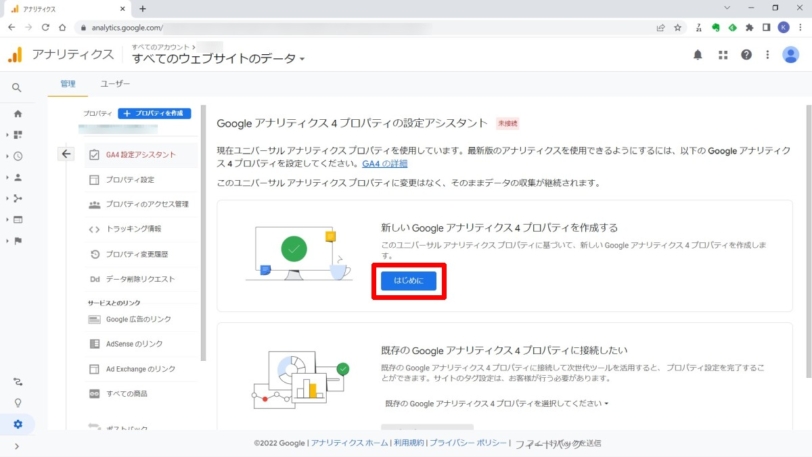This screenshot has height=457, width=812.
Task: Expand the left navigation sidebar arrow
Action: click(17, 446)
